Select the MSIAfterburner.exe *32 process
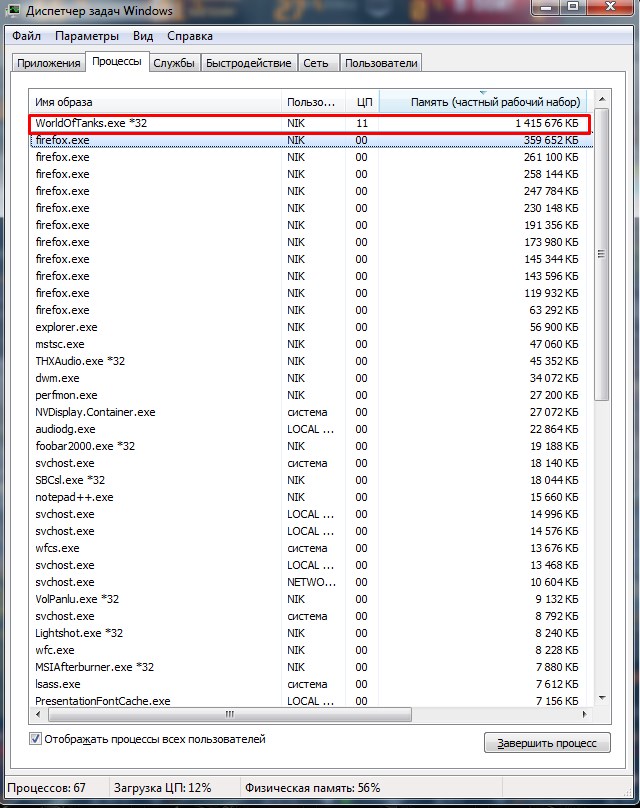 310,667
